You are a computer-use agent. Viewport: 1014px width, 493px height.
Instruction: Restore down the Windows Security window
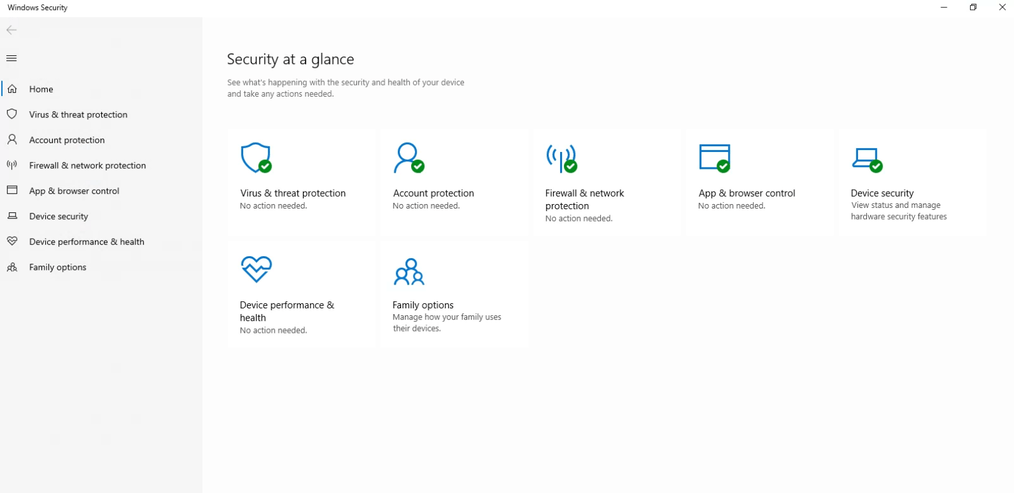973,7
